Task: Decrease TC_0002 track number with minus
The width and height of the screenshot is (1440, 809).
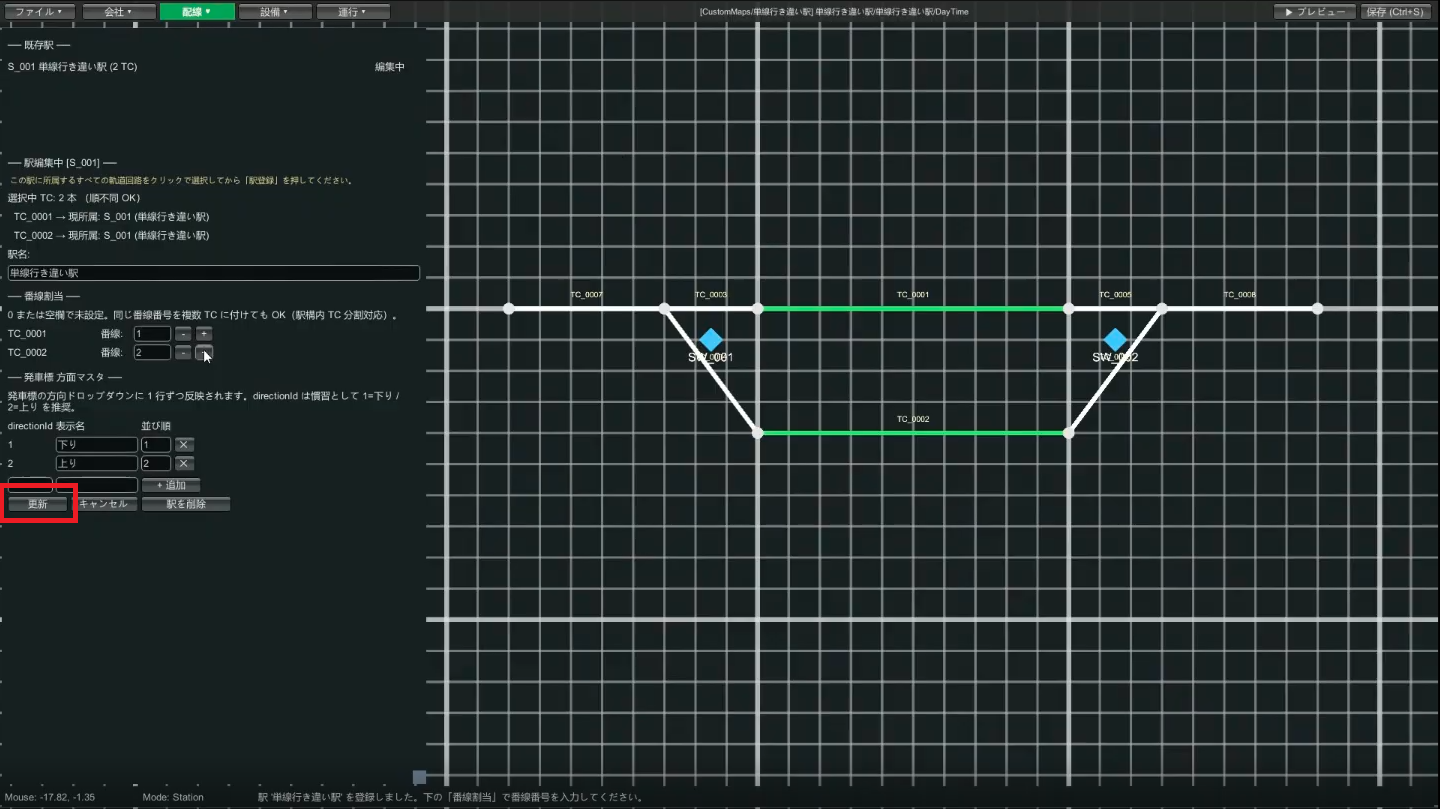Action: click(x=183, y=353)
